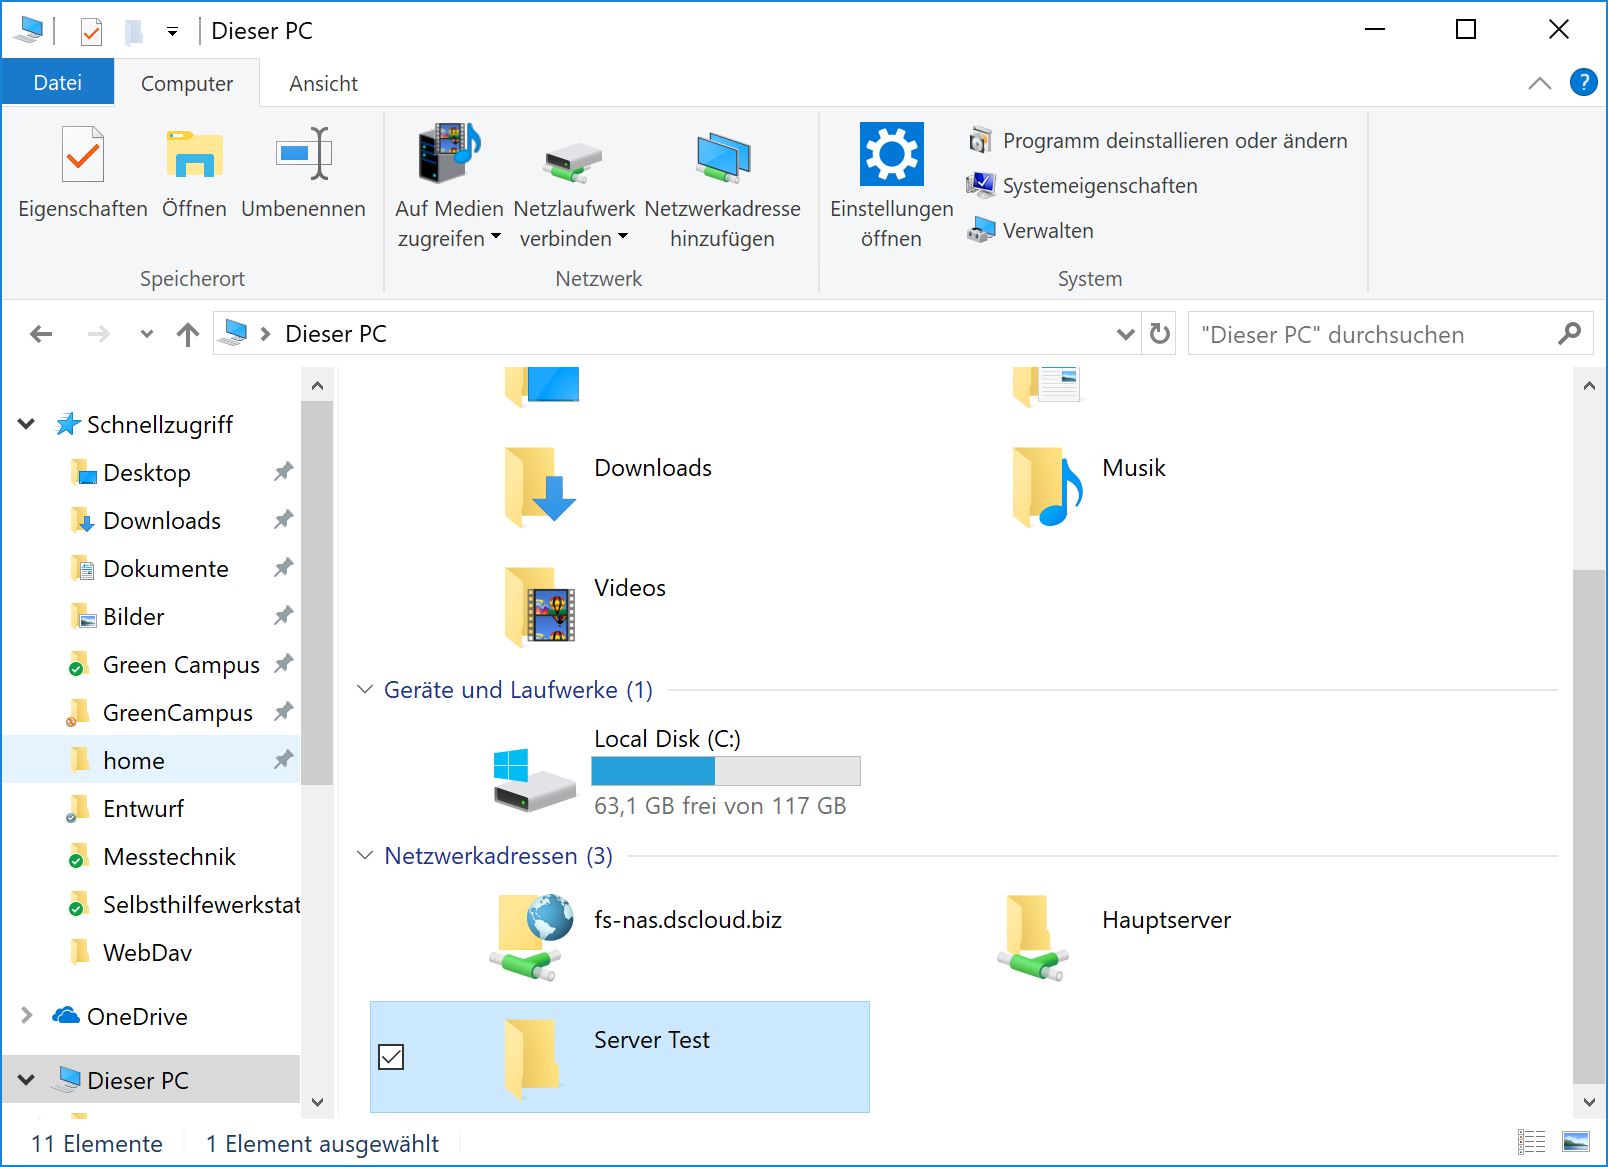Click Verwalten in System group
The height and width of the screenshot is (1167, 1608).
click(x=1030, y=230)
